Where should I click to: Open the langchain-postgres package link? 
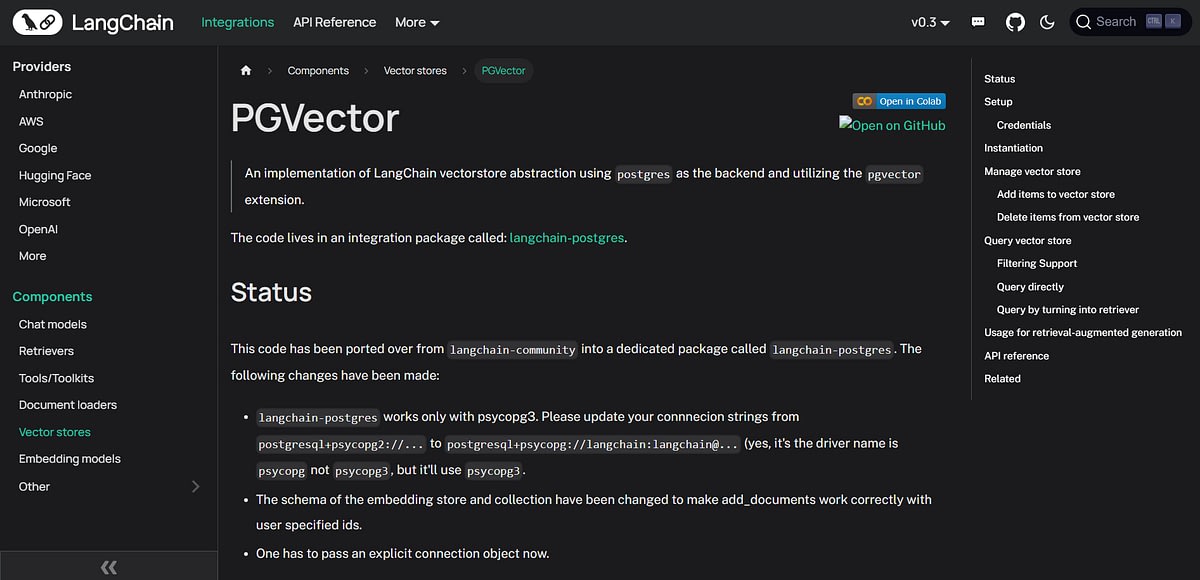[567, 238]
